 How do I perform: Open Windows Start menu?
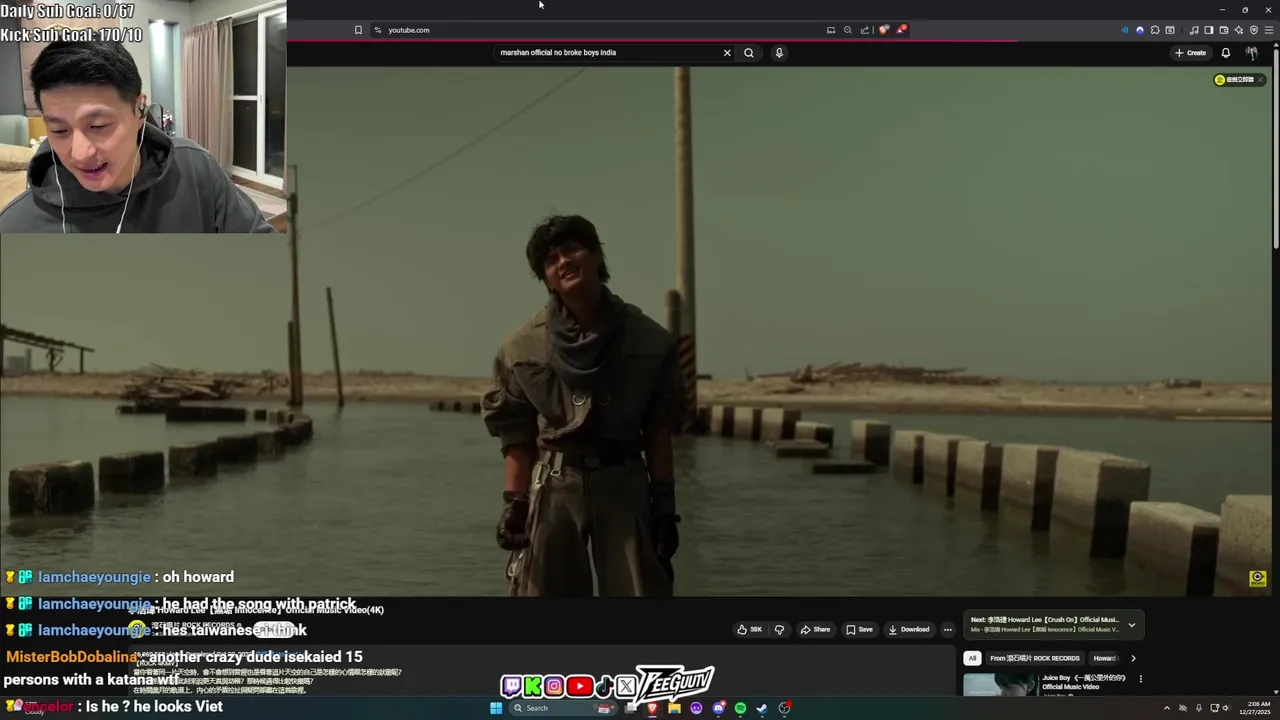coord(496,708)
